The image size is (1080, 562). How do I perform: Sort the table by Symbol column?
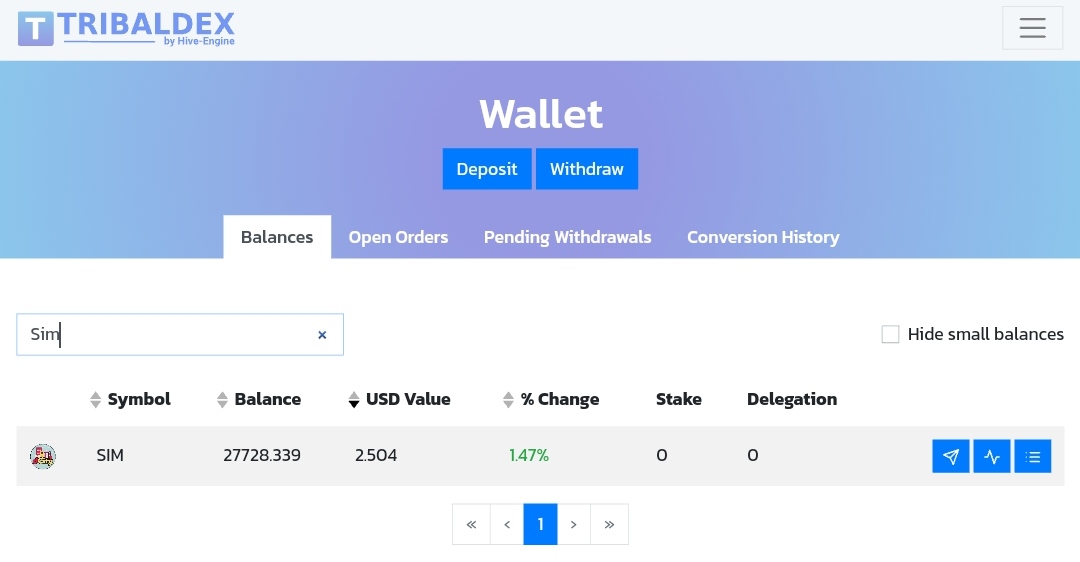point(130,399)
